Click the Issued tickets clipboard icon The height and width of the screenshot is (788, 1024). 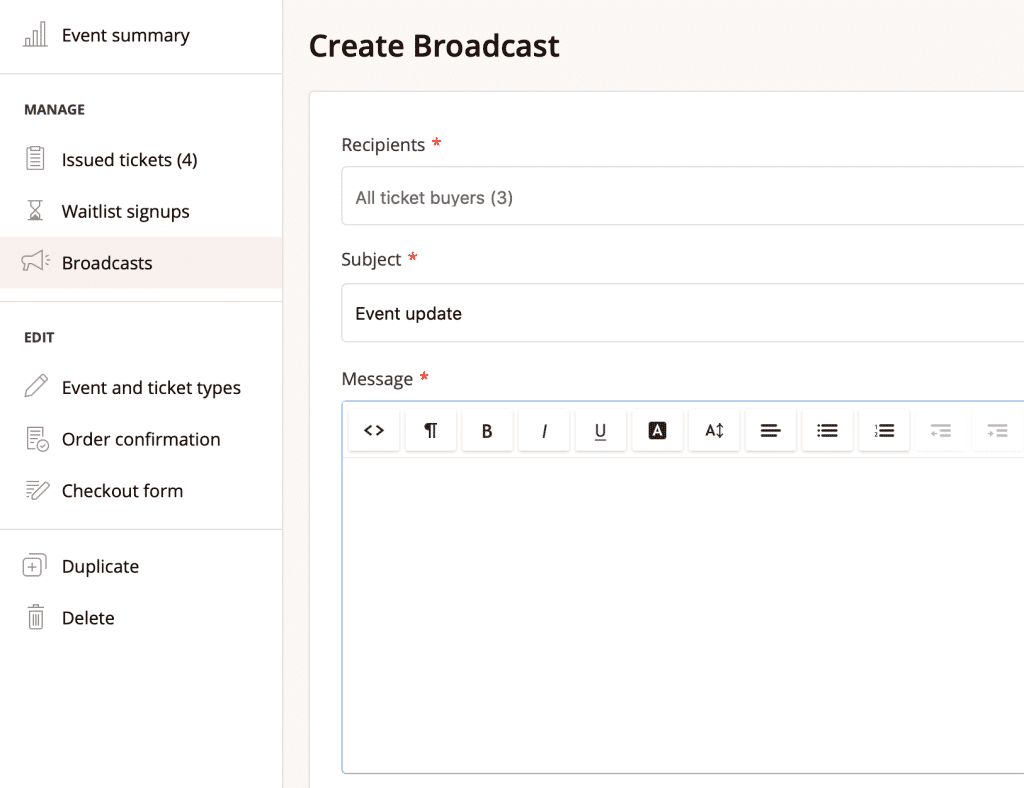(35, 159)
